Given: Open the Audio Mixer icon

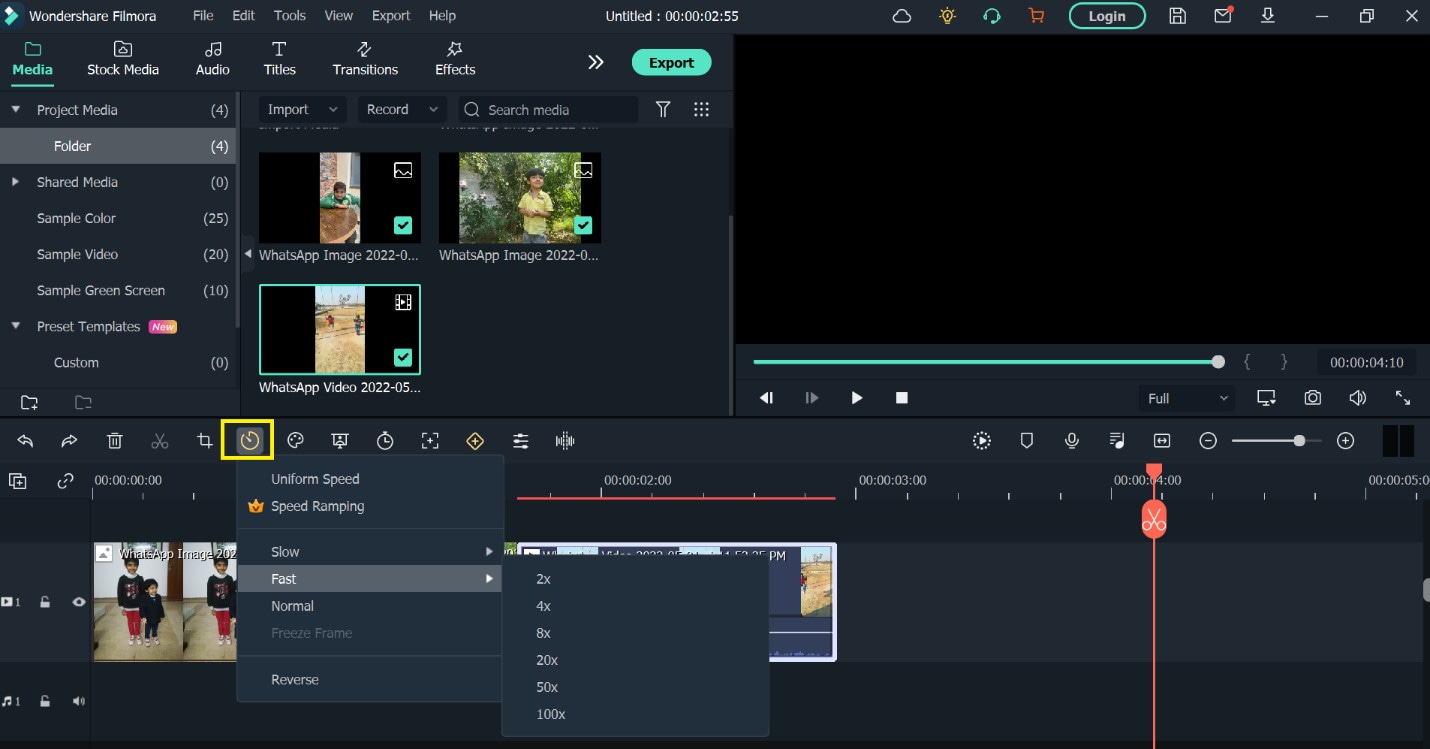Looking at the screenshot, I should (1117, 441).
